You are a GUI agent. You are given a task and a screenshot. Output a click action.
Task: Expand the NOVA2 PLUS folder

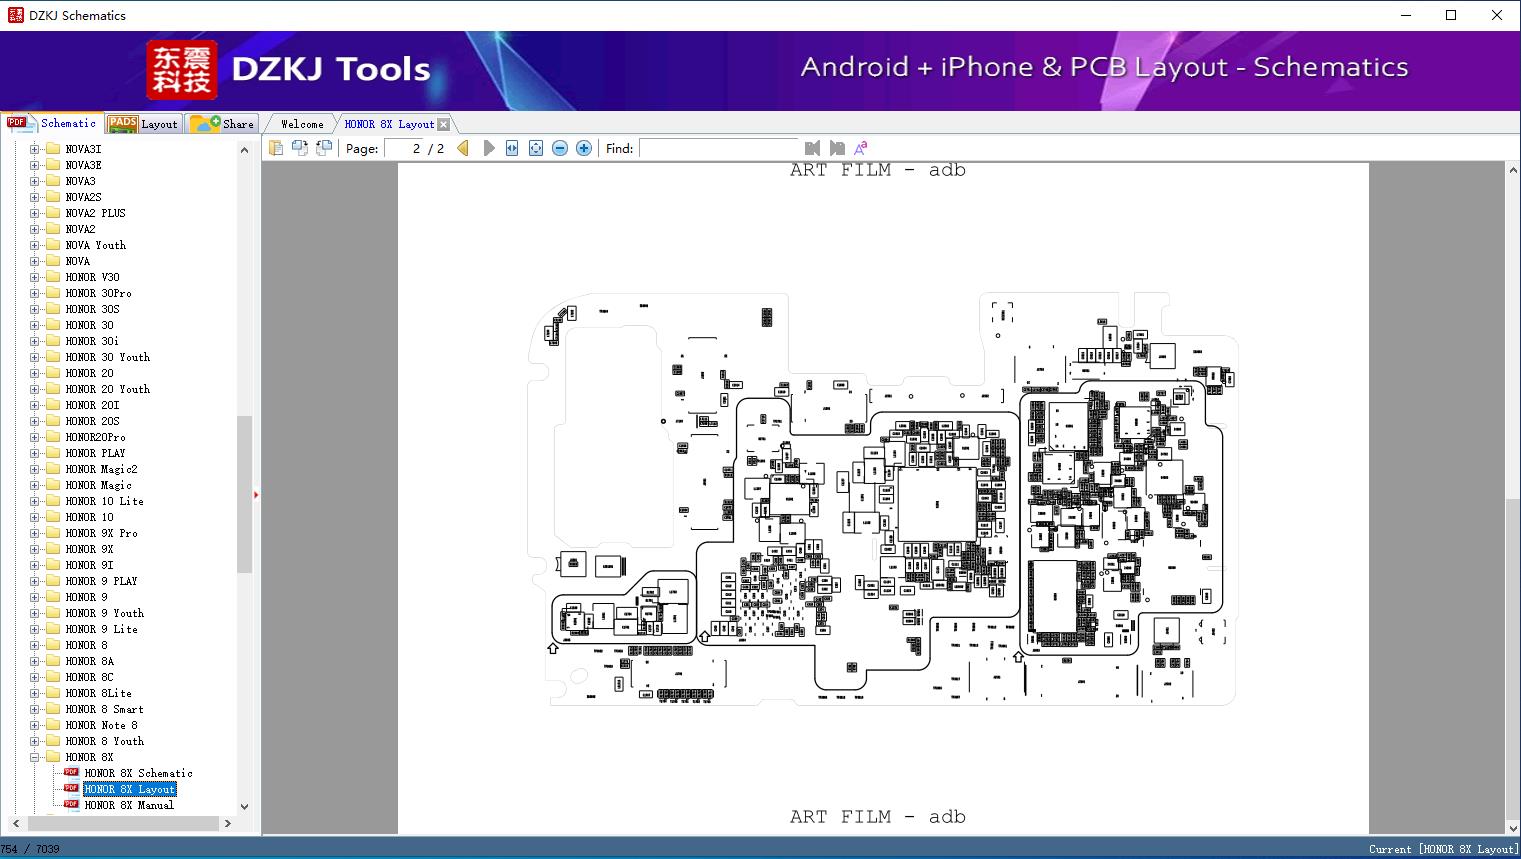35,213
